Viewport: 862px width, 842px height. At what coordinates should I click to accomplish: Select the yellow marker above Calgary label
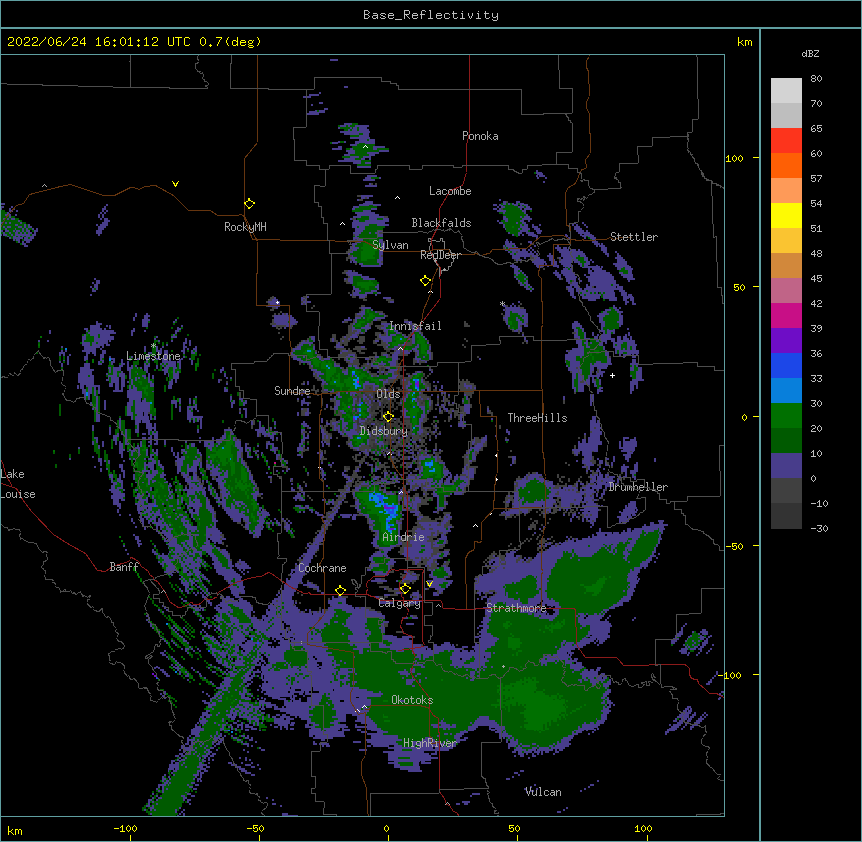[405, 589]
